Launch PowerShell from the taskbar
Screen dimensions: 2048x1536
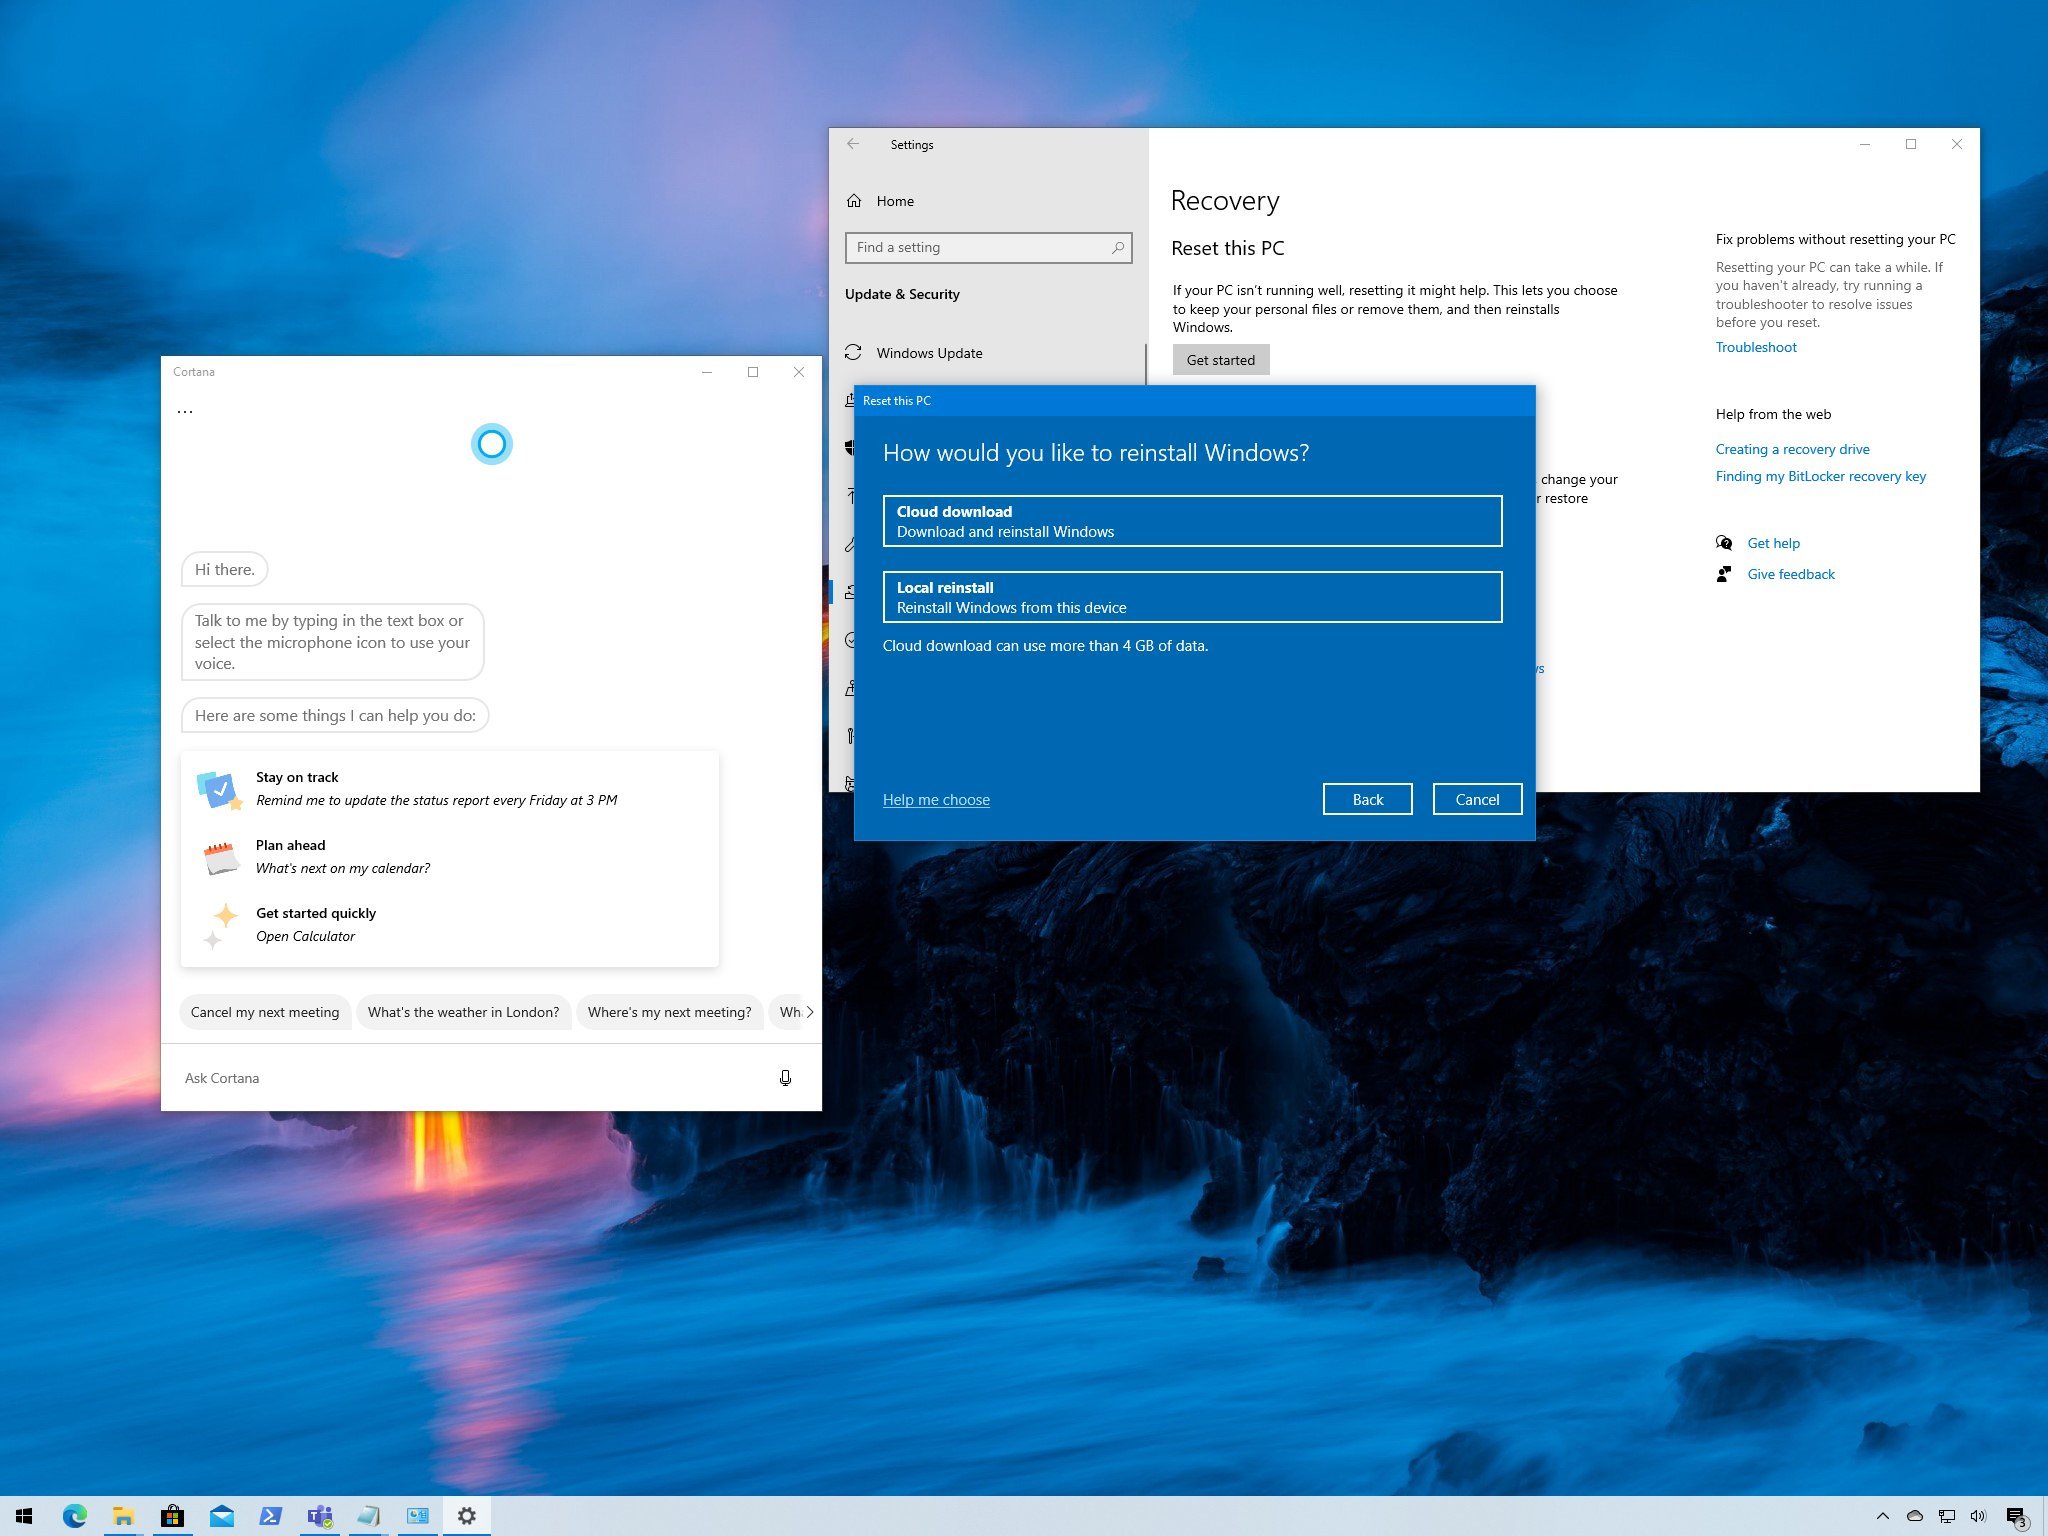tap(270, 1516)
